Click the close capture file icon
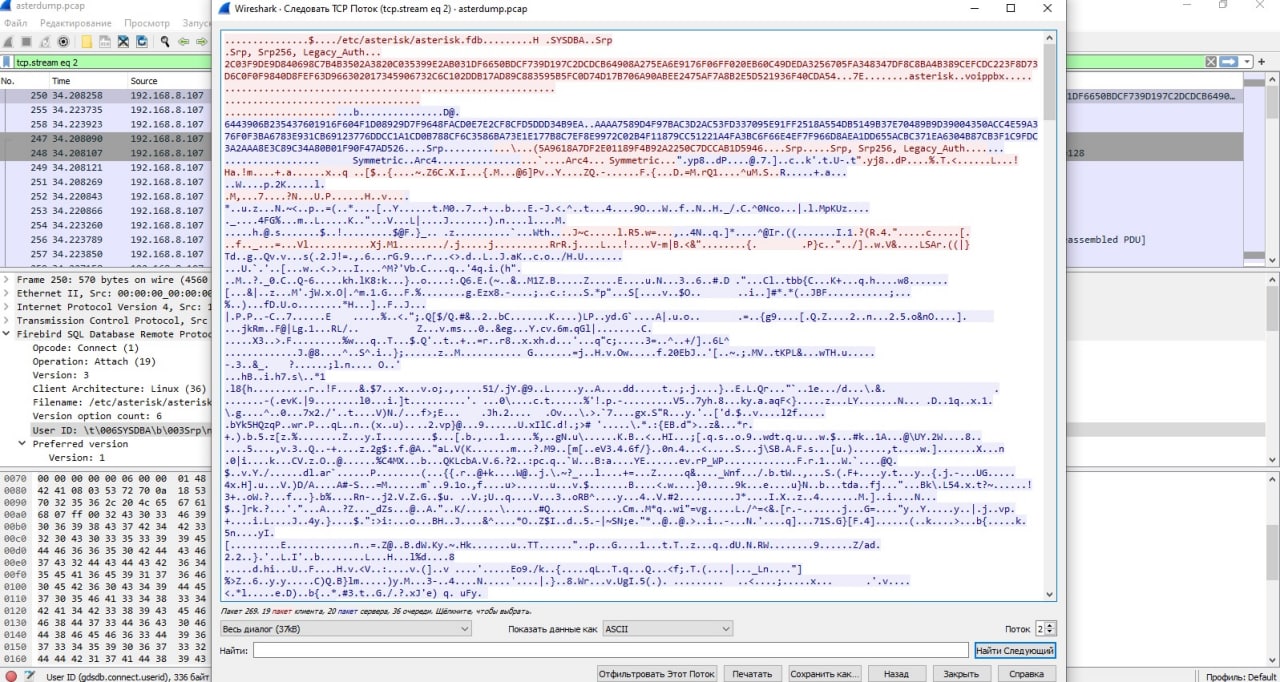Image resolution: width=1280 pixels, height=682 pixels. pyautogui.click(x=124, y=42)
